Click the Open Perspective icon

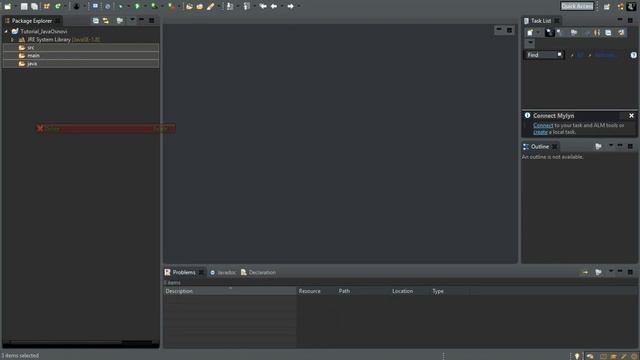tap(607, 6)
